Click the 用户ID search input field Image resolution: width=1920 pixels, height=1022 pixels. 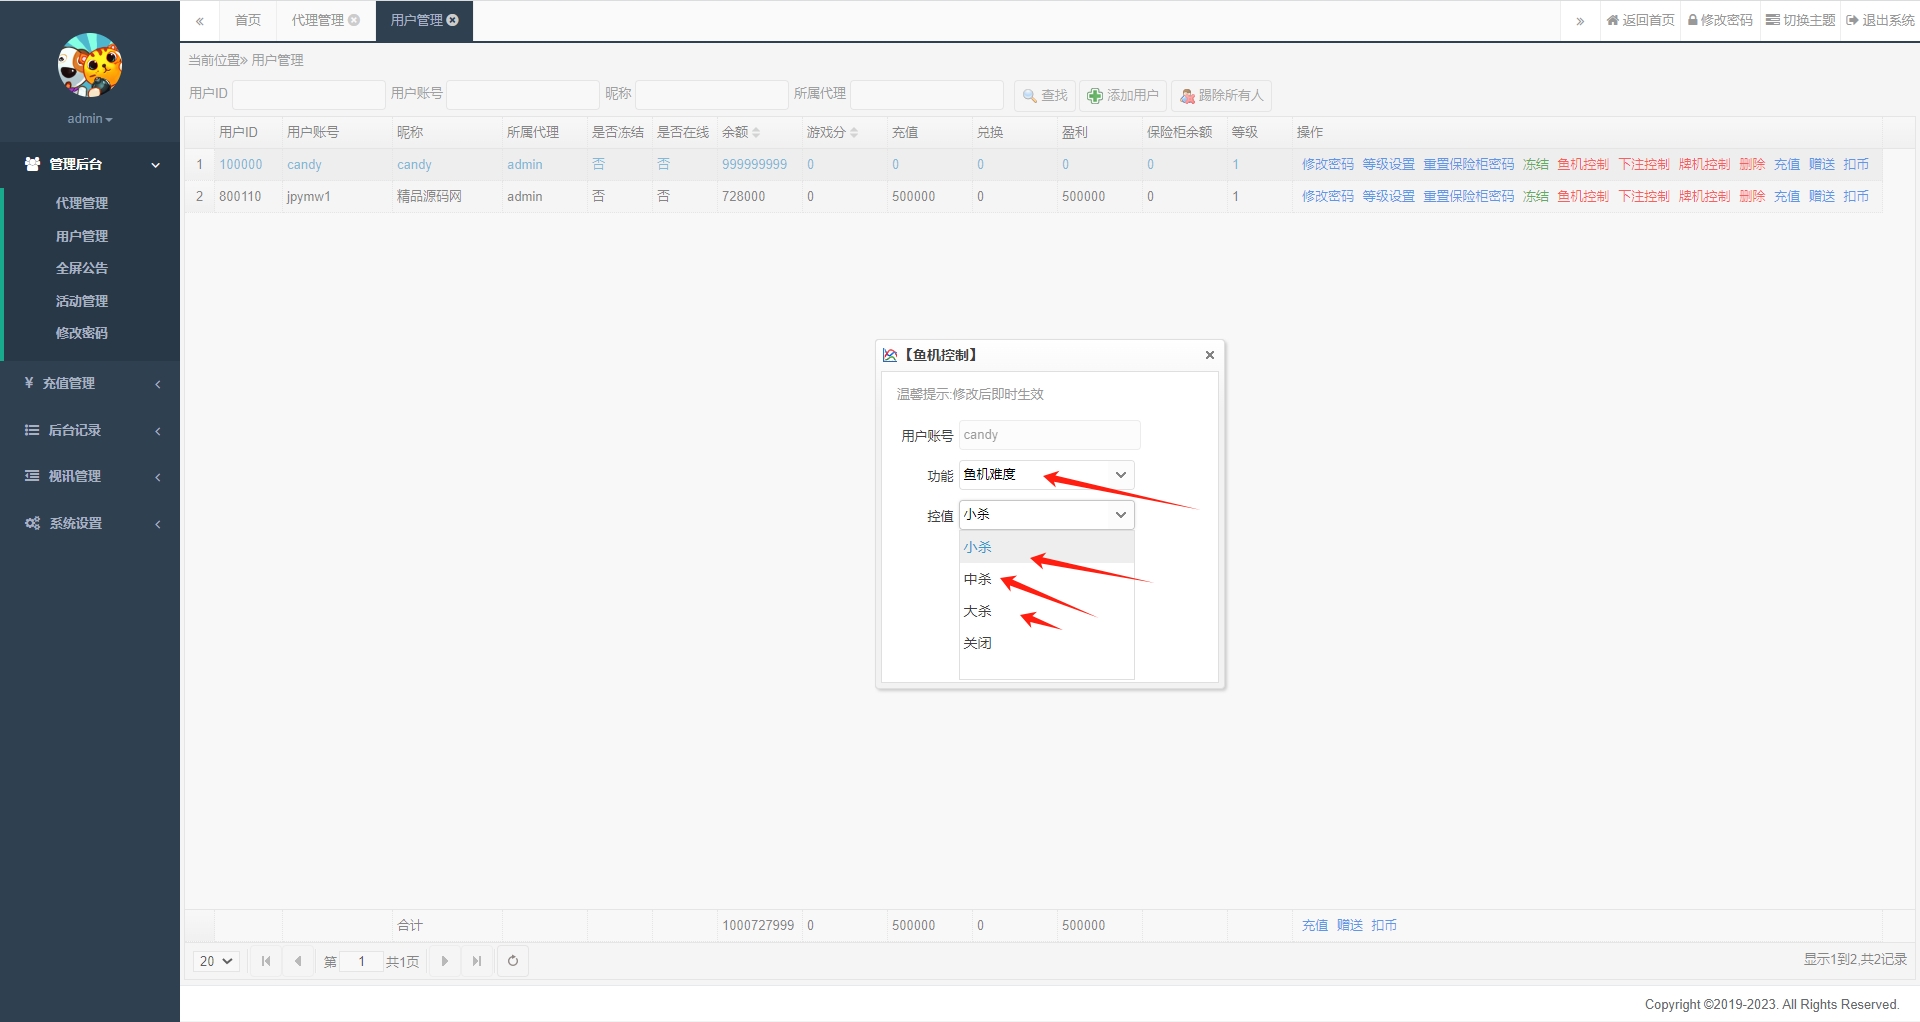308,94
